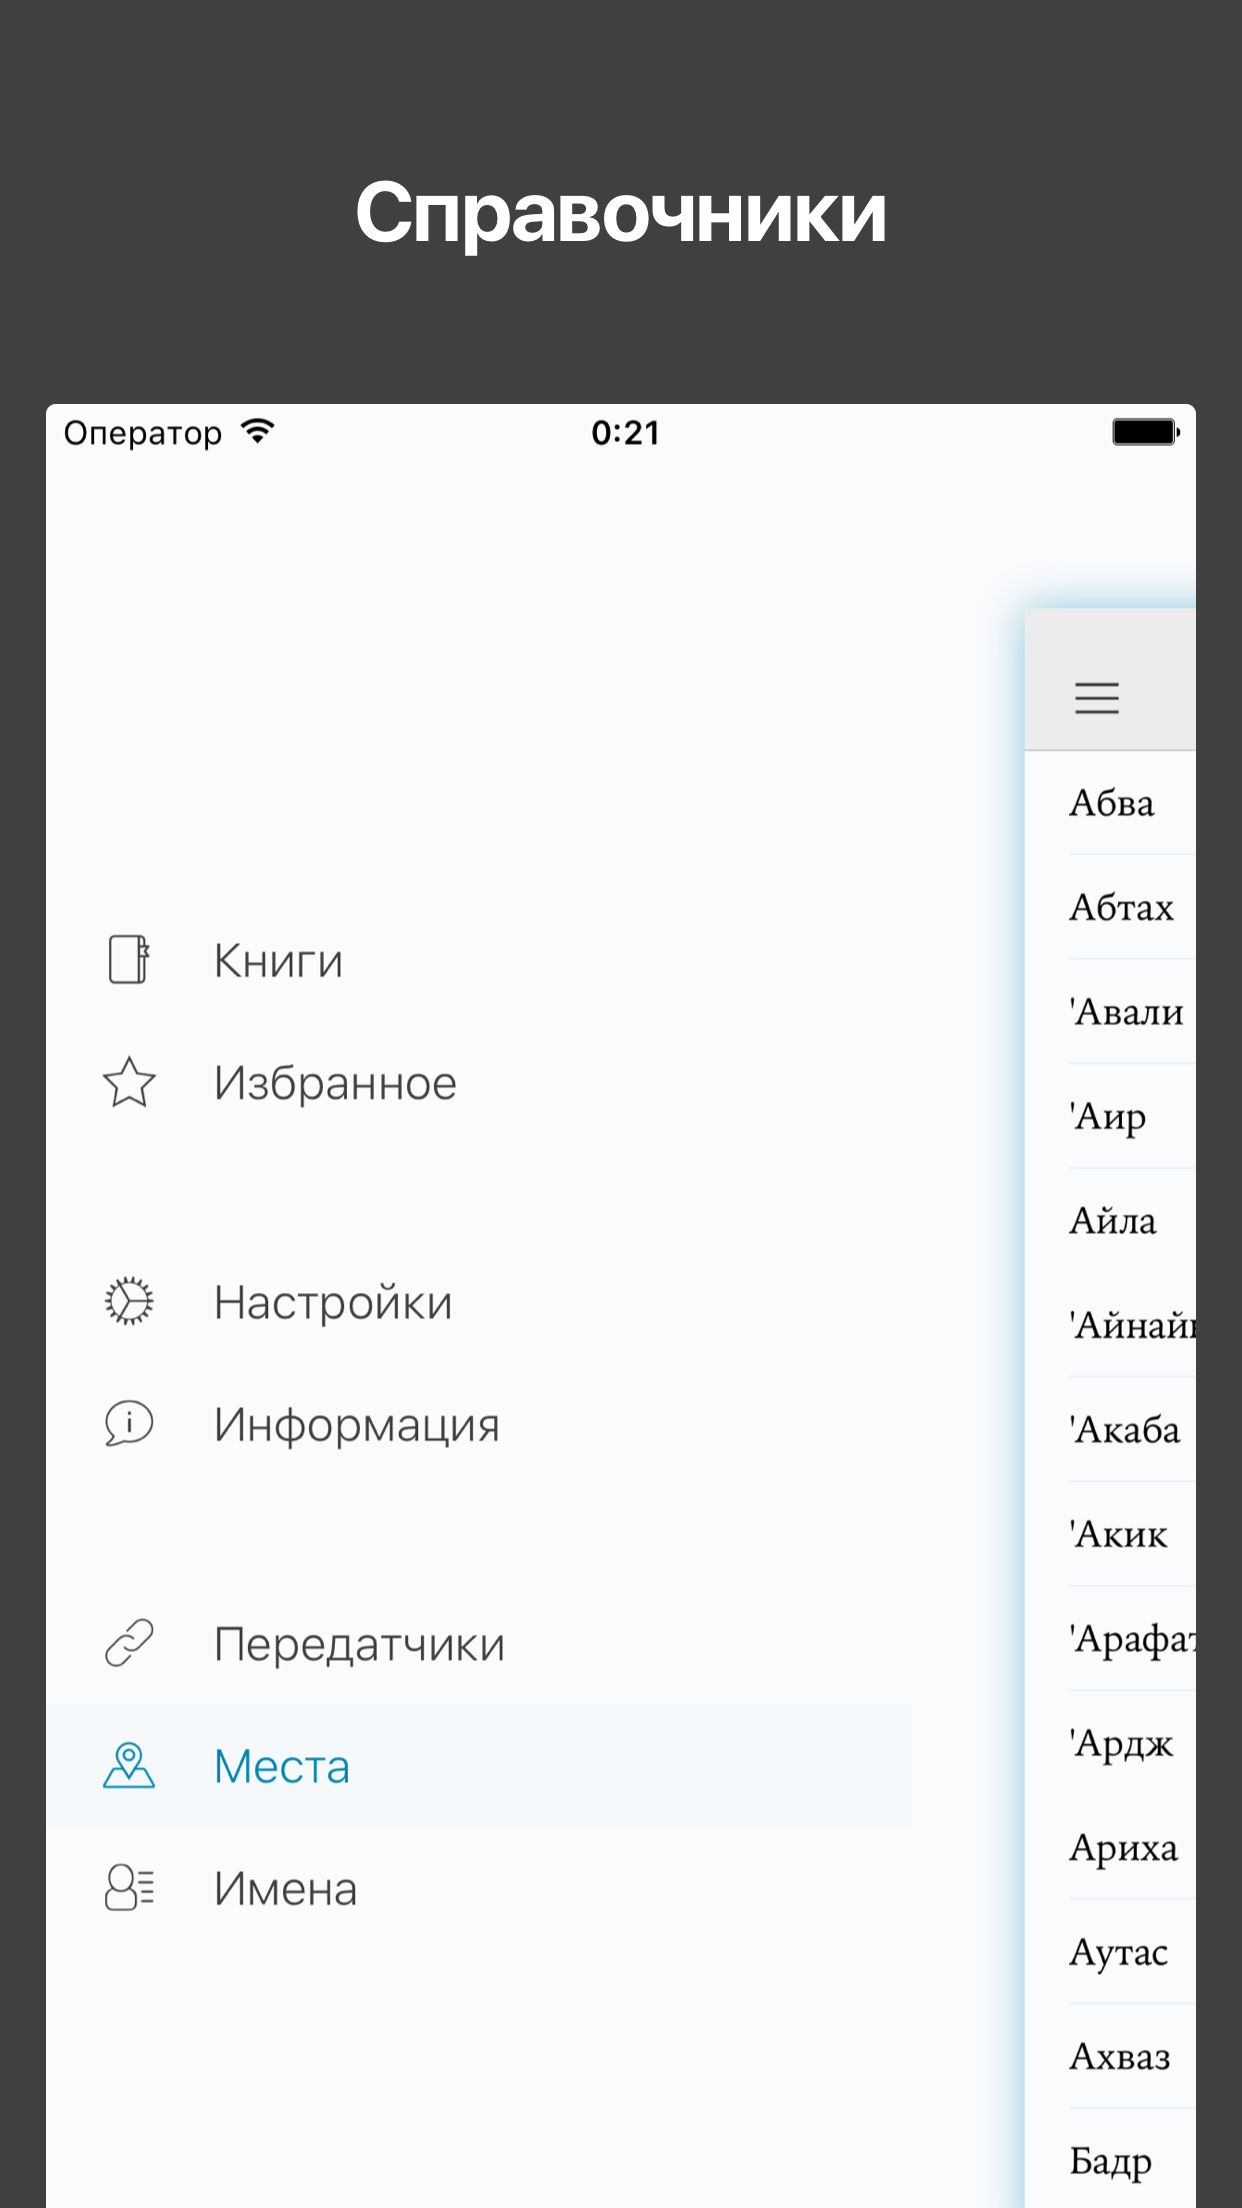Viewport: 1242px width, 2208px height.
Task: Click the clock showing 0:21
Action: click(624, 432)
